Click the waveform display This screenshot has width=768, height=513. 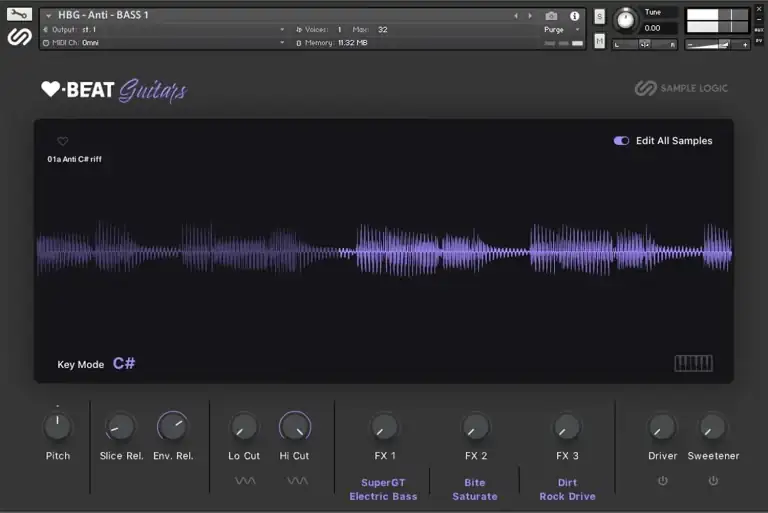pos(384,250)
